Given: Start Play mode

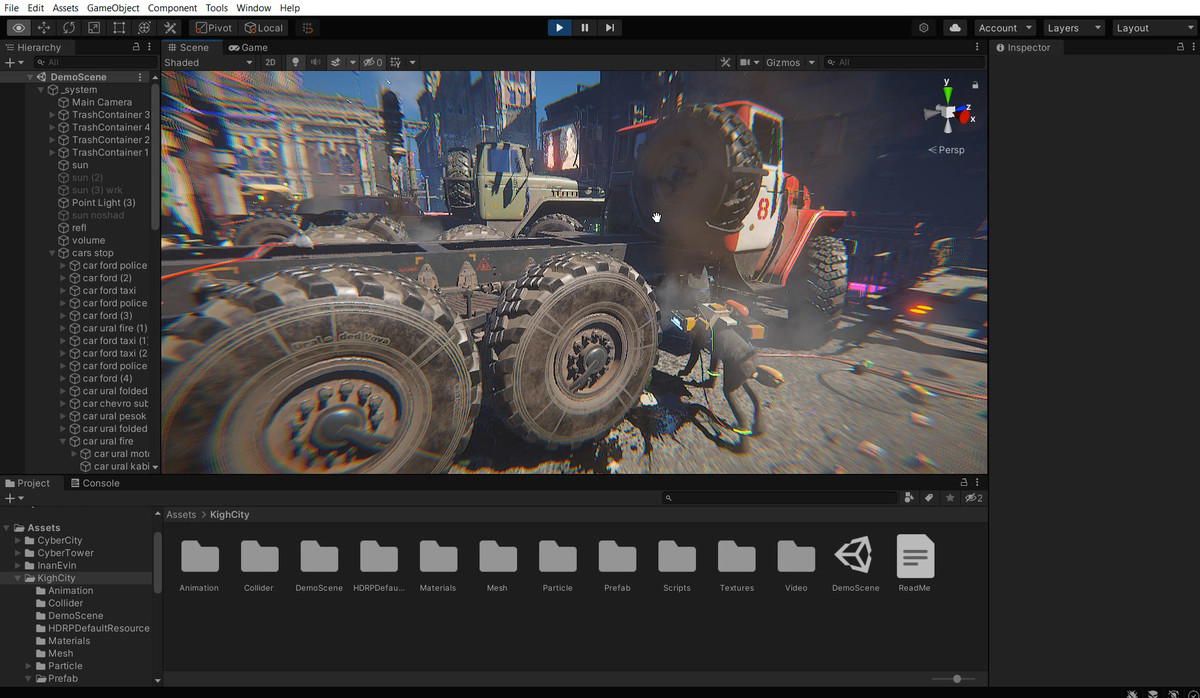Looking at the screenshot, I should tap(559, 28).
